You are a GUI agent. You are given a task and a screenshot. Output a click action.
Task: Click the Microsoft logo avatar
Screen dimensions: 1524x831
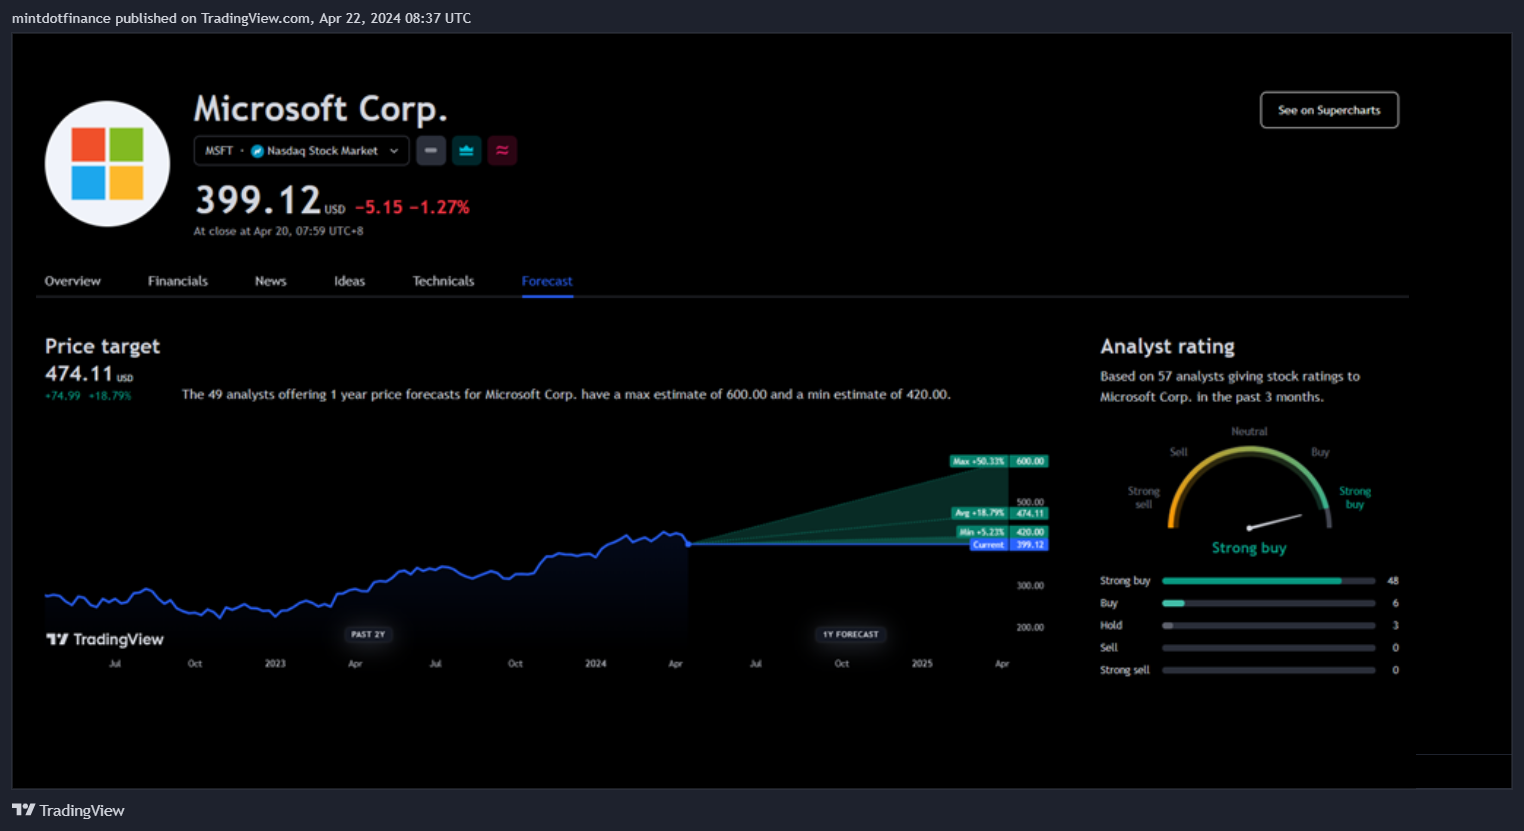pos(107,163)
